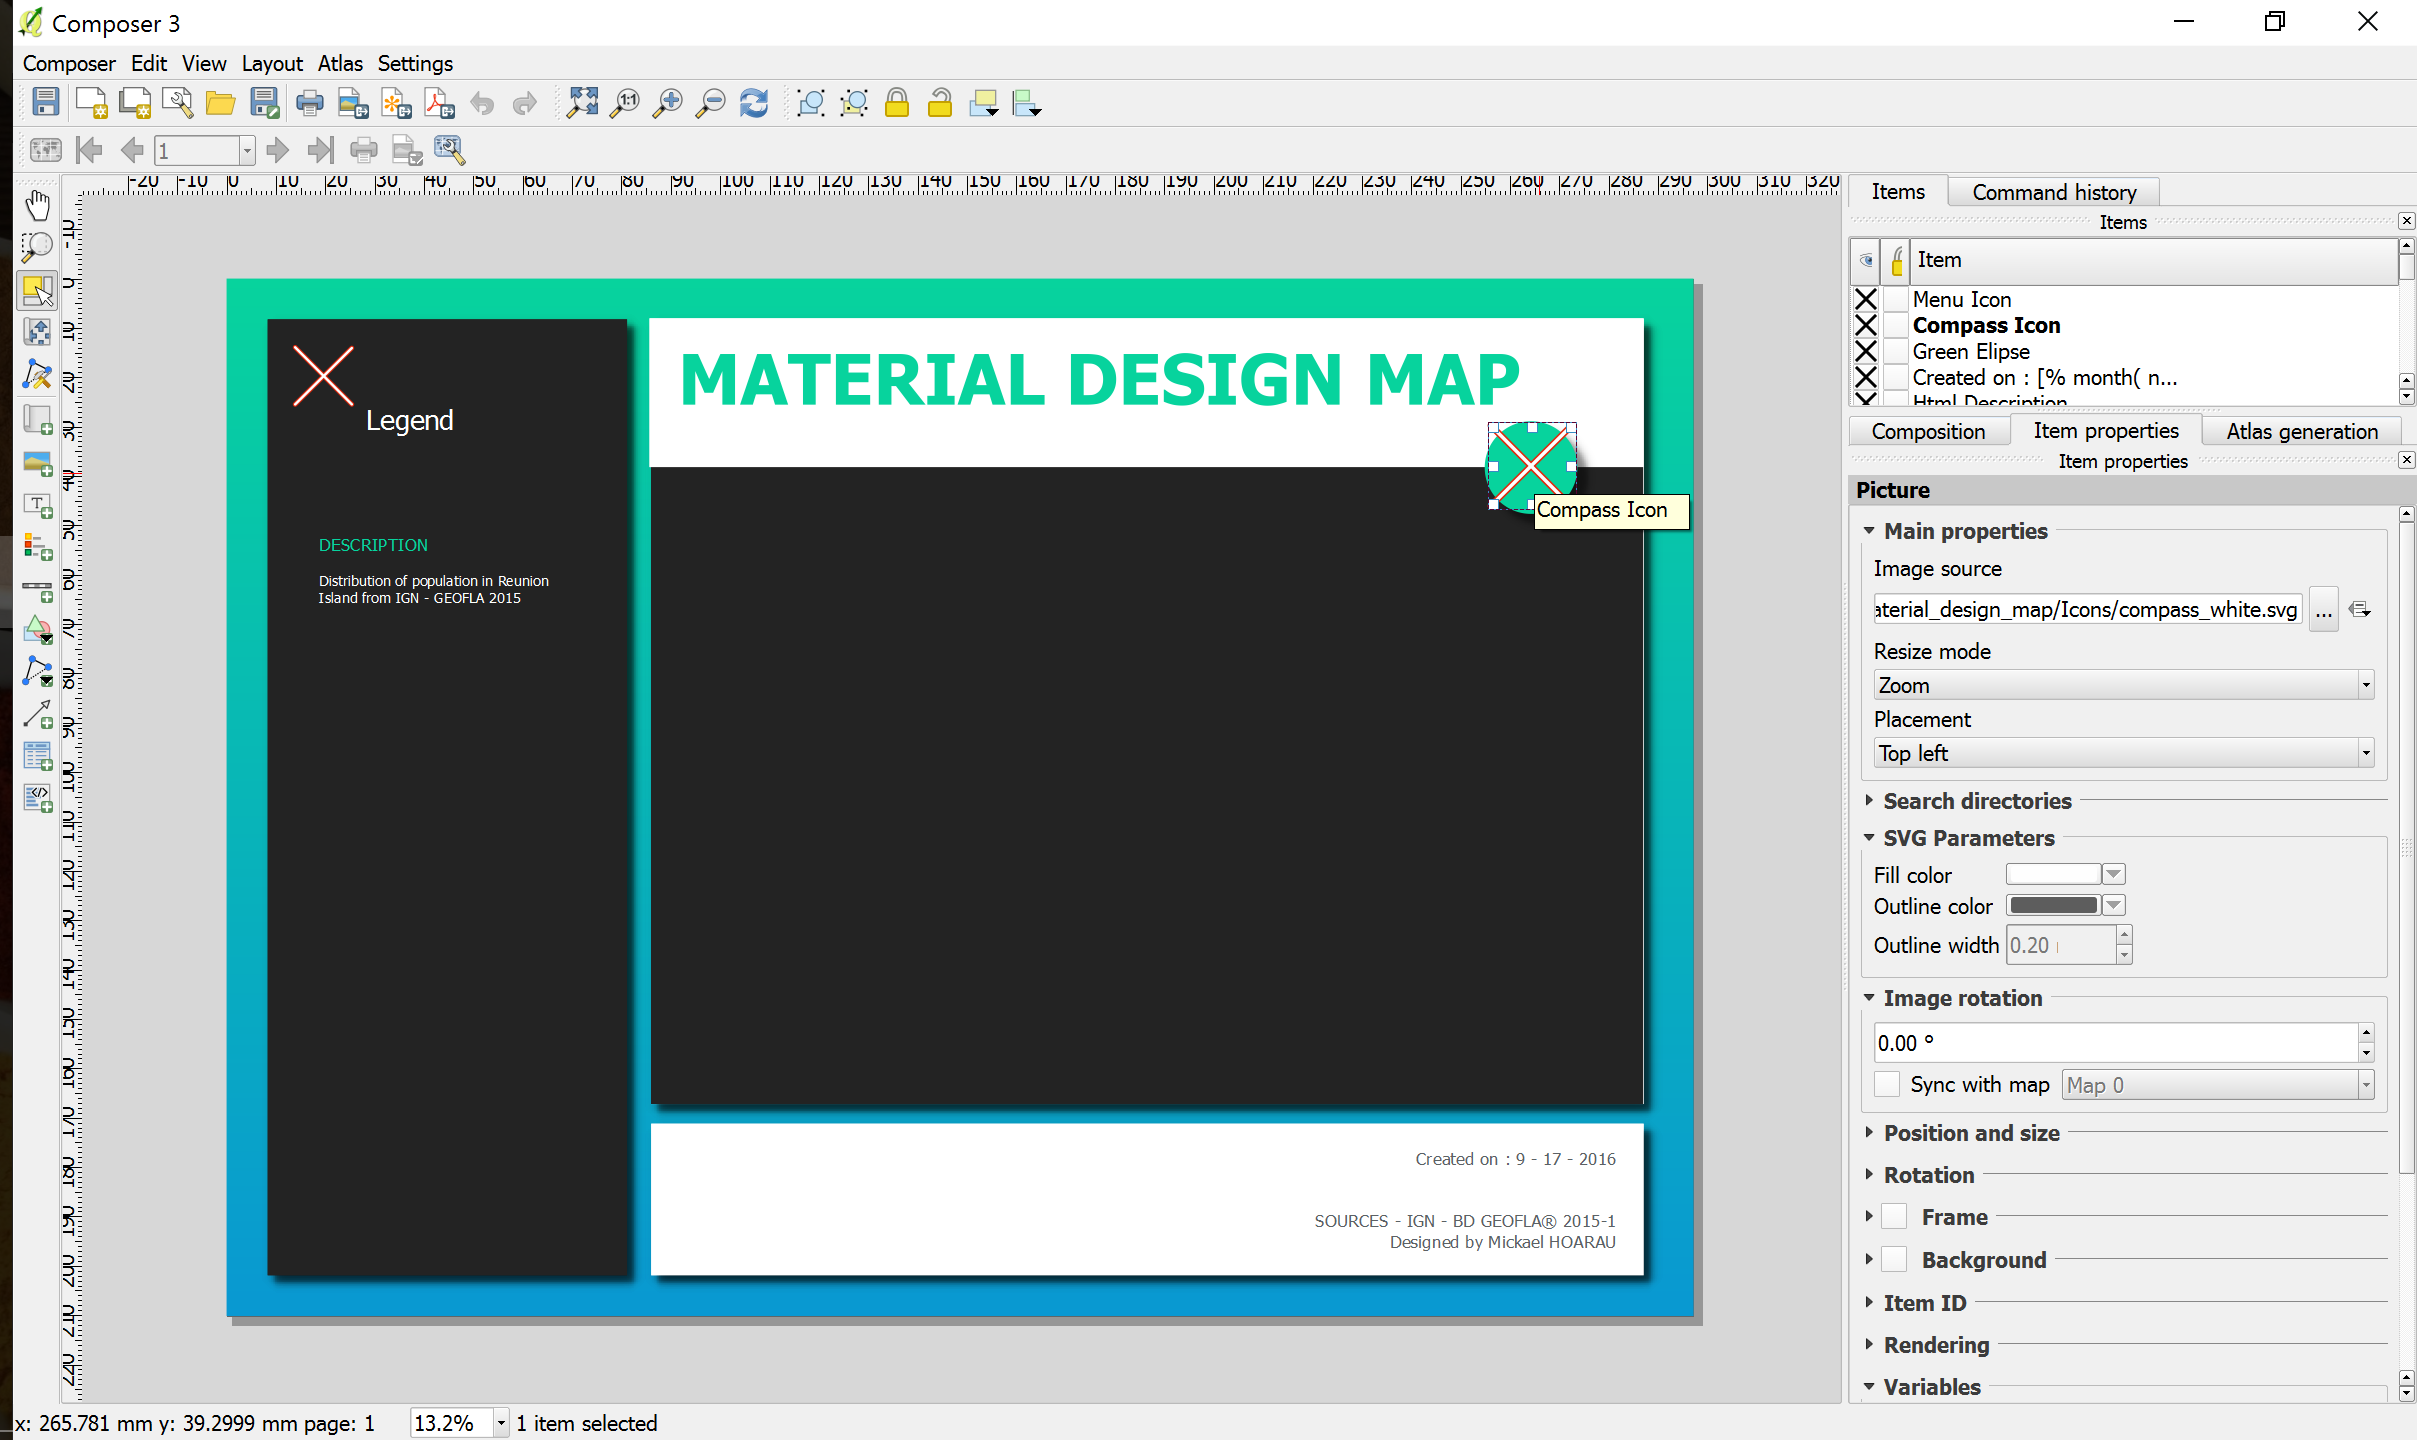Click the image source browse button
This screenshot has height=1440, width=2417.
click(x=2323, y=609)
